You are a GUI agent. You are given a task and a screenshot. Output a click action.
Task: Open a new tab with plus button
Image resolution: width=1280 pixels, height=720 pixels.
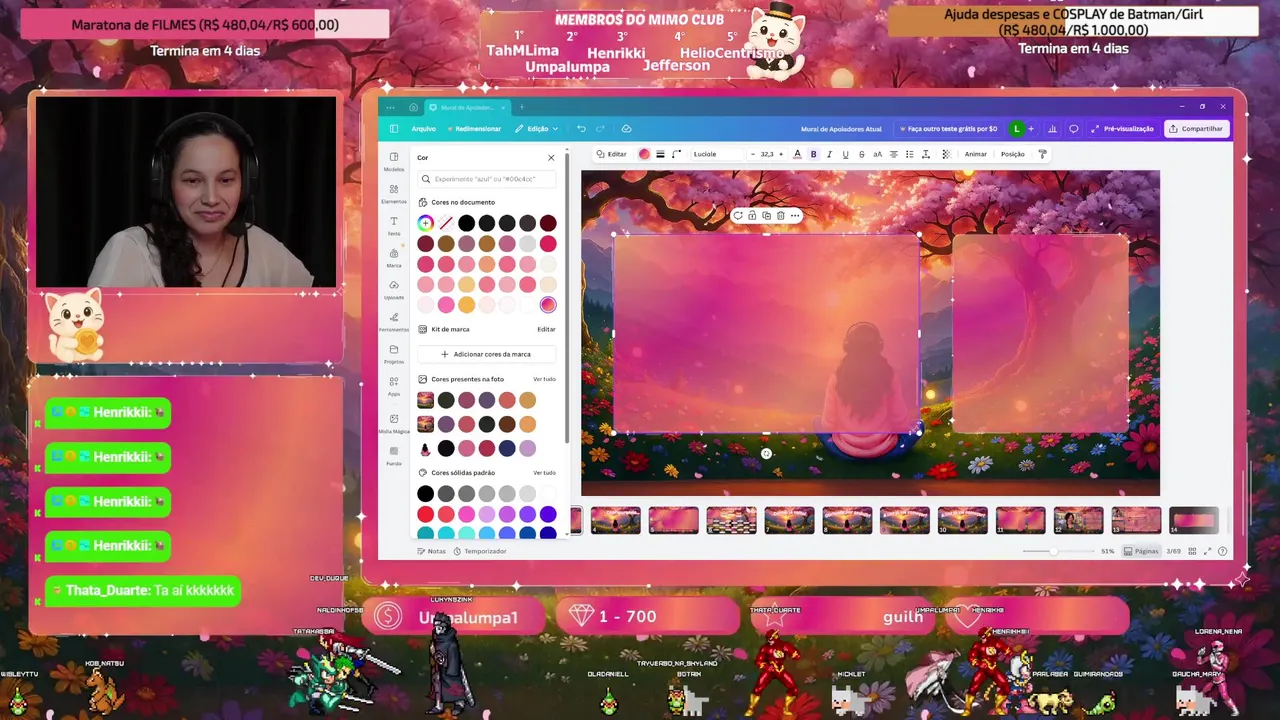[521, 107]
